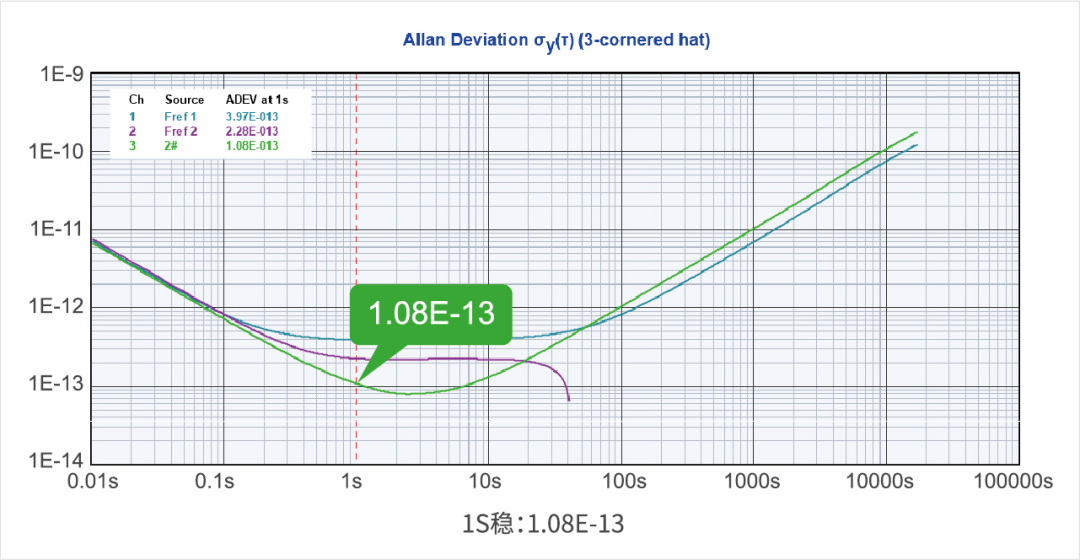
Task: Click the 2.28E-013 value in legend
Action: [252, 132]
